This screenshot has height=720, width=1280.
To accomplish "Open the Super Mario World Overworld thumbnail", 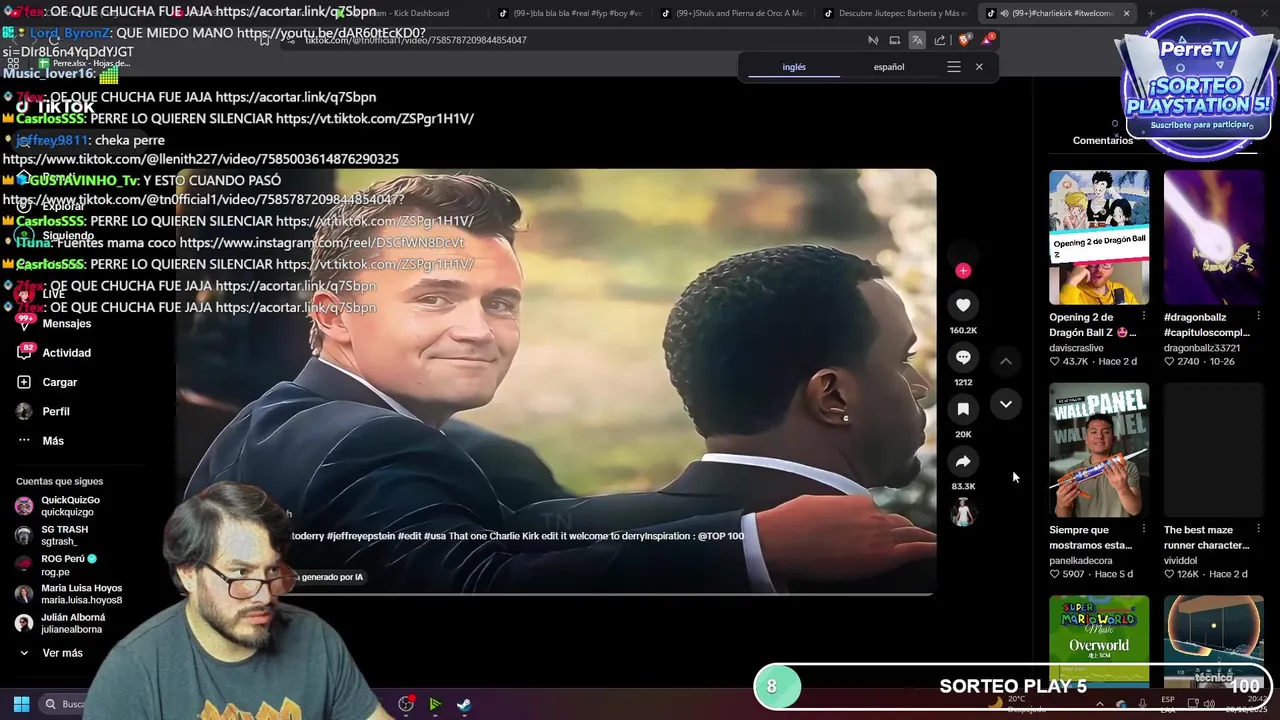I will (1099, 641).
